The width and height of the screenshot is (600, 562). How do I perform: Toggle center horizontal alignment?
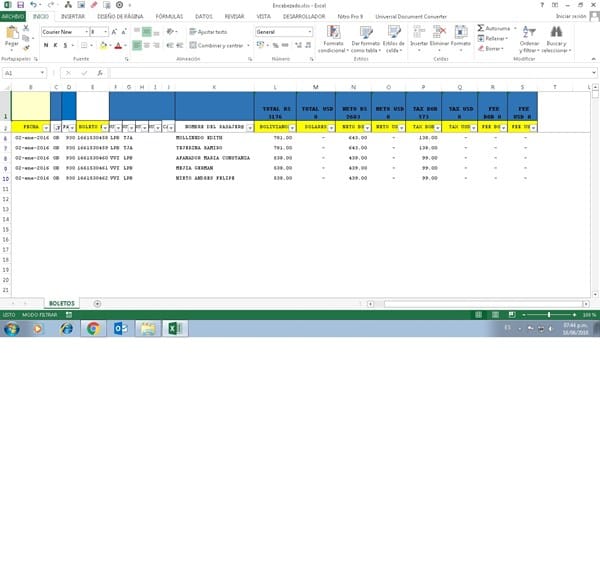coord(147,46)
